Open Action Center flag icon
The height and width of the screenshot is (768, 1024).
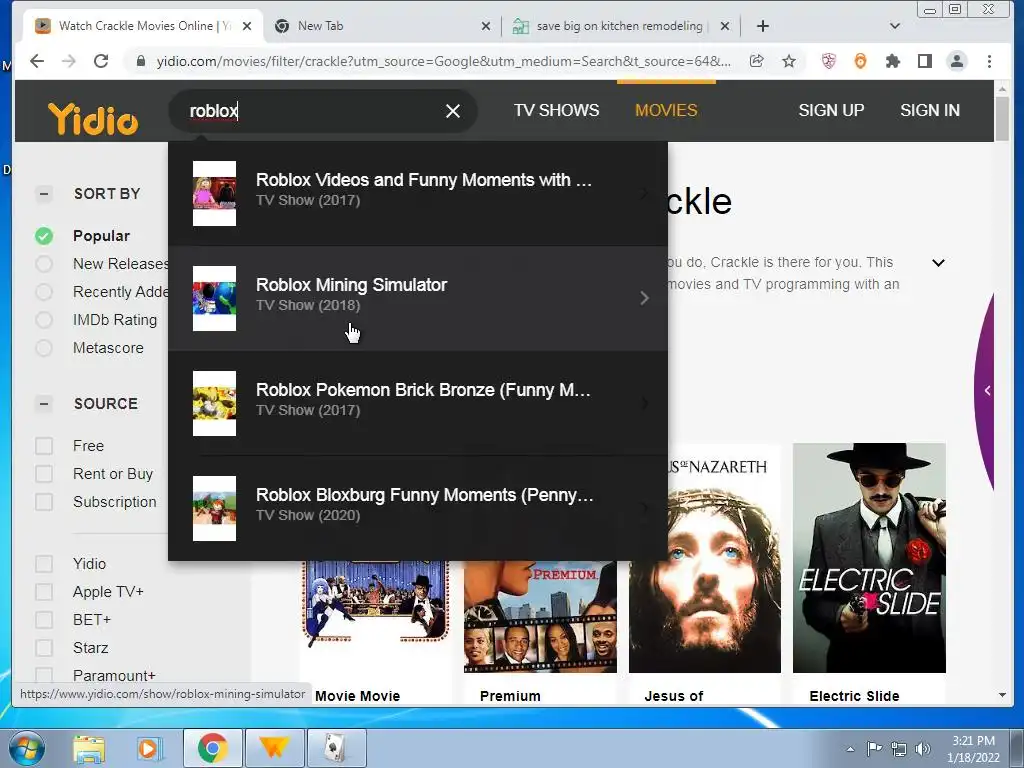(874, 749)
